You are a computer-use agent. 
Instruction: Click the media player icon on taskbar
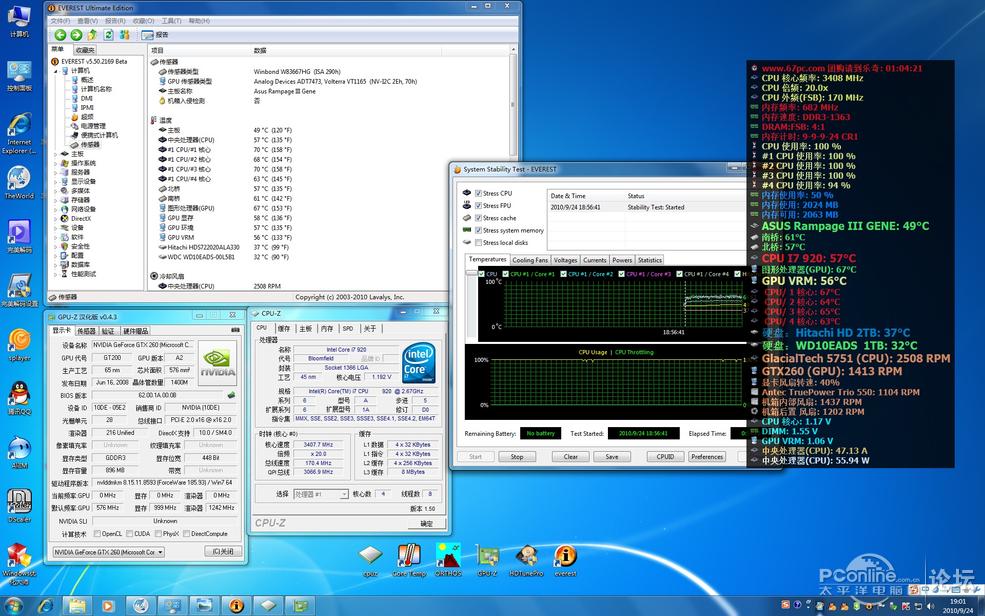[108, 605]
